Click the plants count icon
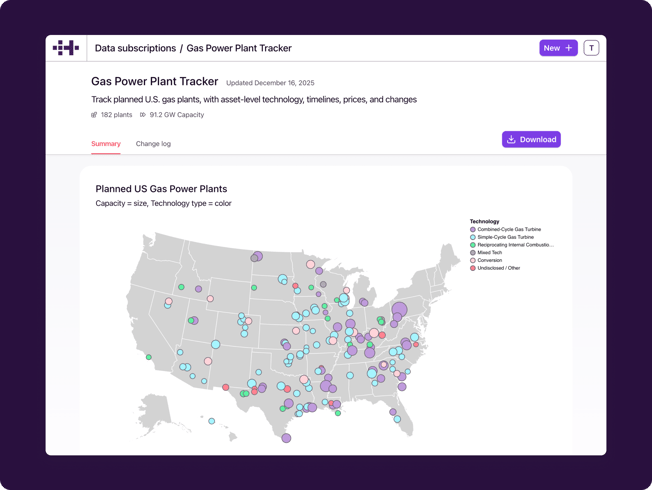Screen dimensions: 652x490 click(x=95, y=115)
